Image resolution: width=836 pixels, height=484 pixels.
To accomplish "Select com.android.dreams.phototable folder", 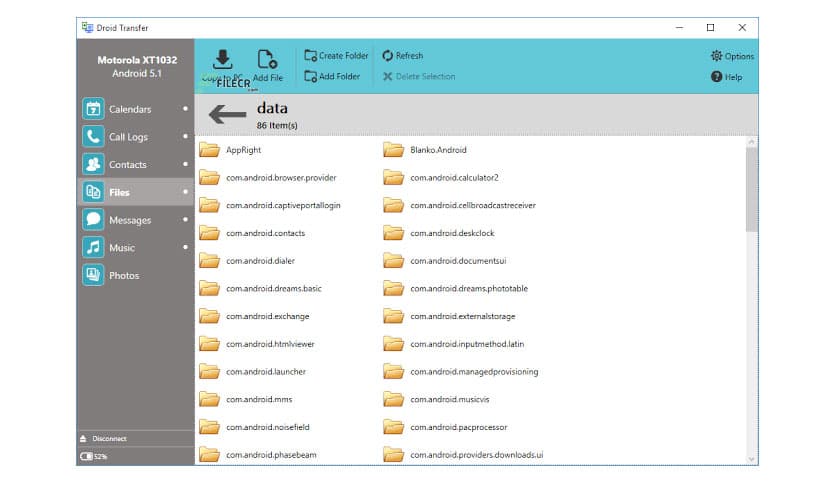I will 456,288.
